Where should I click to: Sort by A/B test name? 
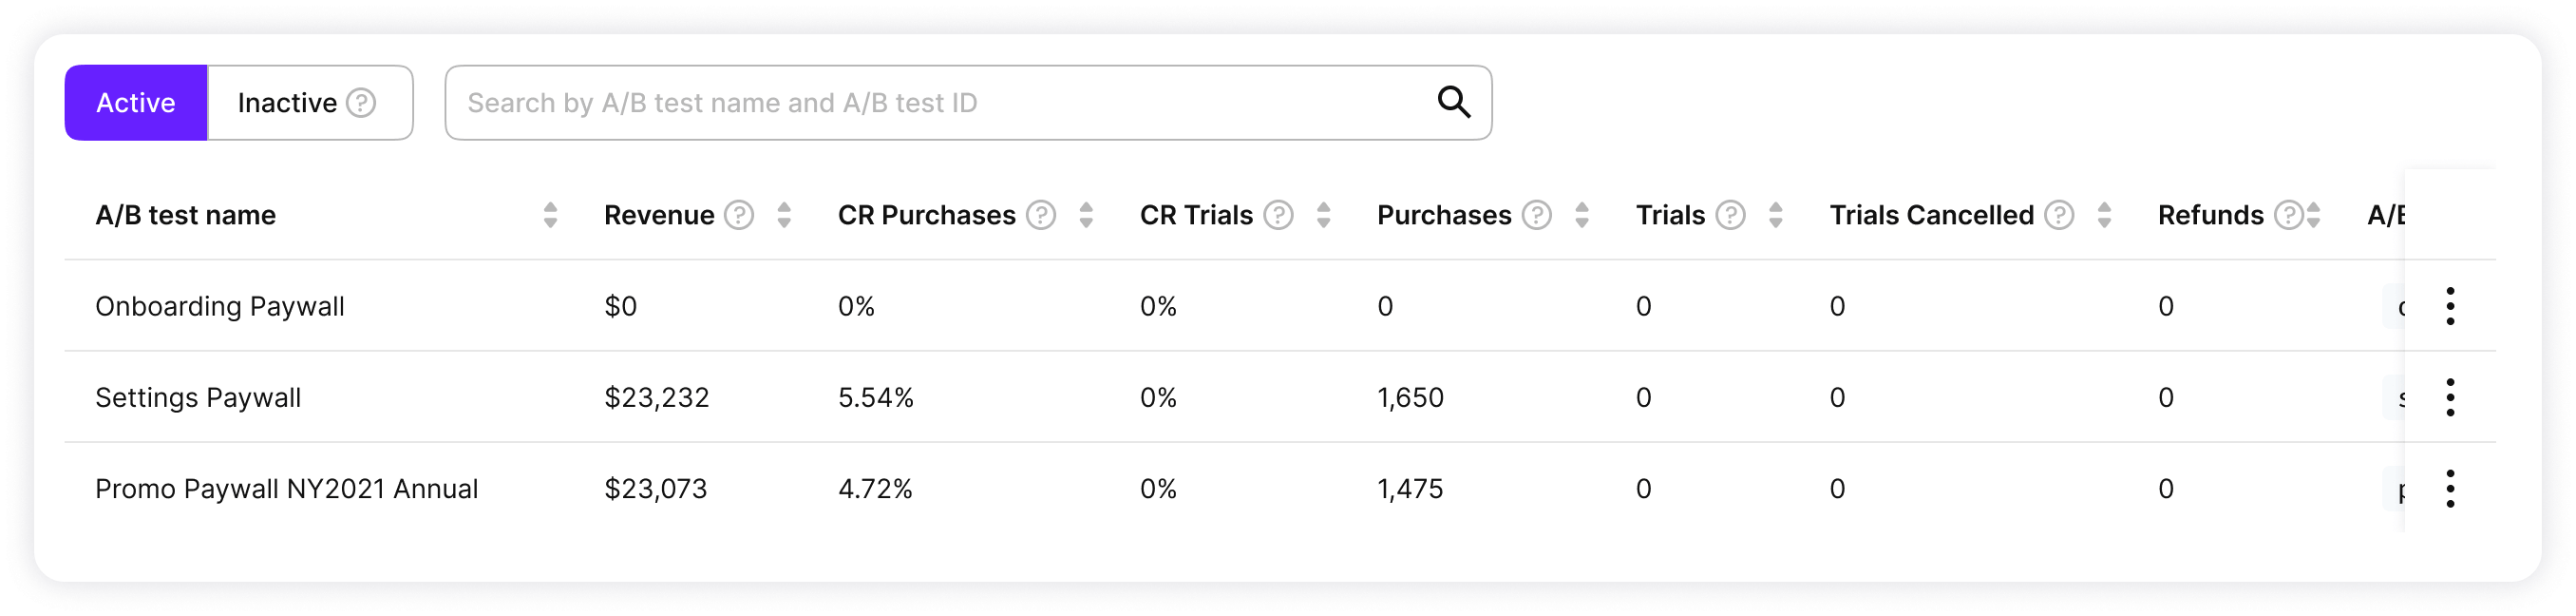pos(550,215)
